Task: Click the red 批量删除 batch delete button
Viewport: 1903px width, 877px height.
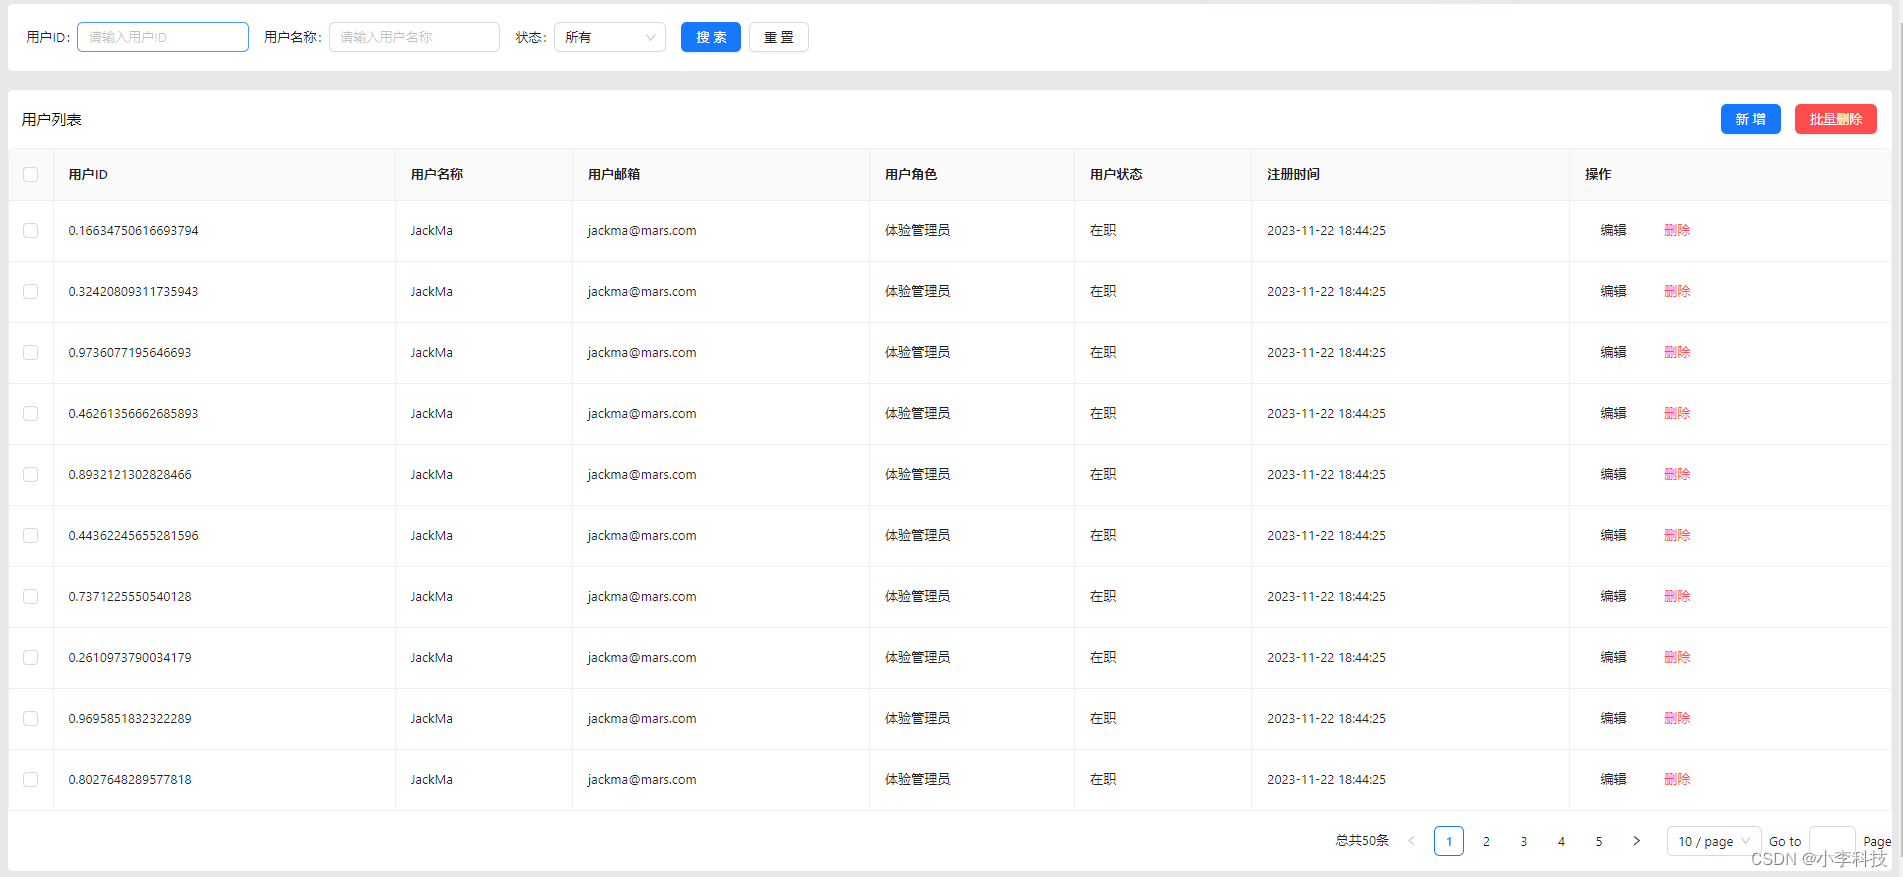Action: click(x=1835, y=119)
